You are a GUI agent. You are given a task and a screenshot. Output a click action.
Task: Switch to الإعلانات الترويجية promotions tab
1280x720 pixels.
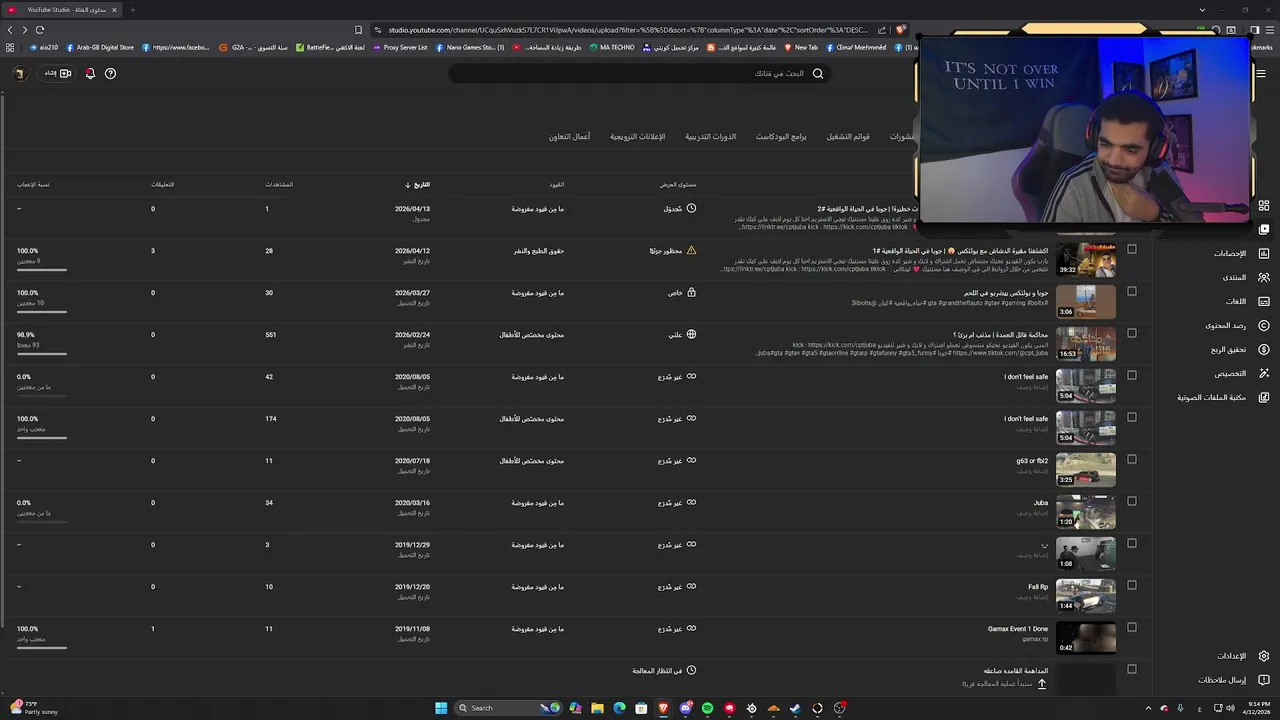[x=638, y=136]
